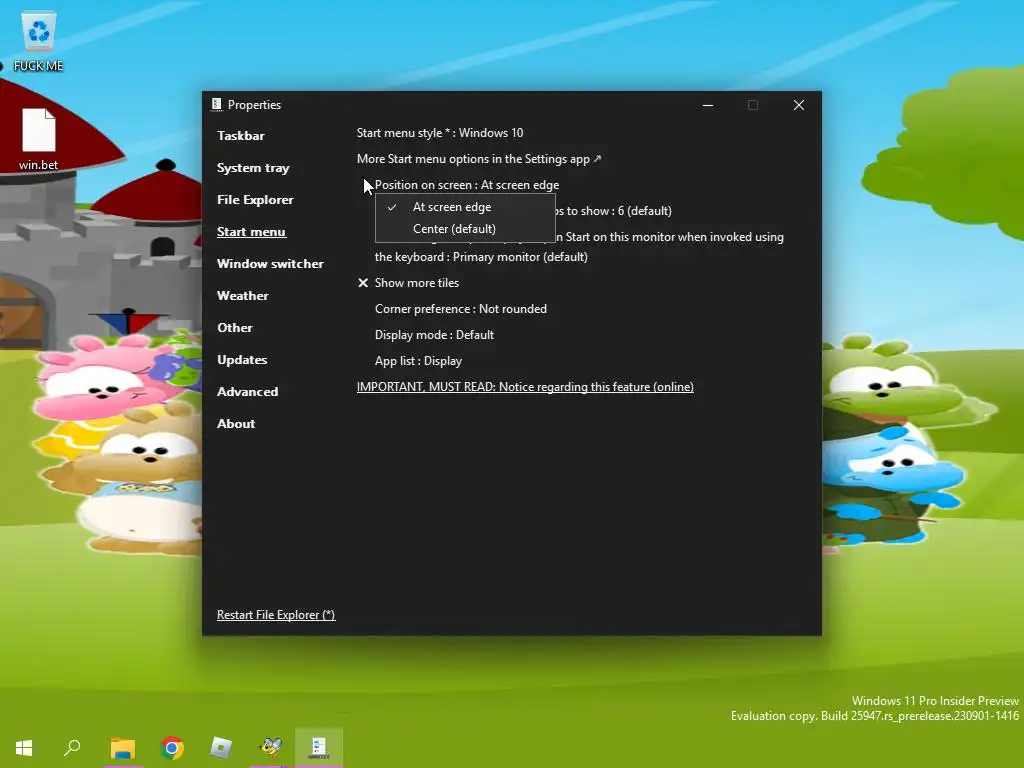This screenshot has width=1024, height=768.
Task: Change apps to show: 6 (default)
Action: tap(614, 211)
